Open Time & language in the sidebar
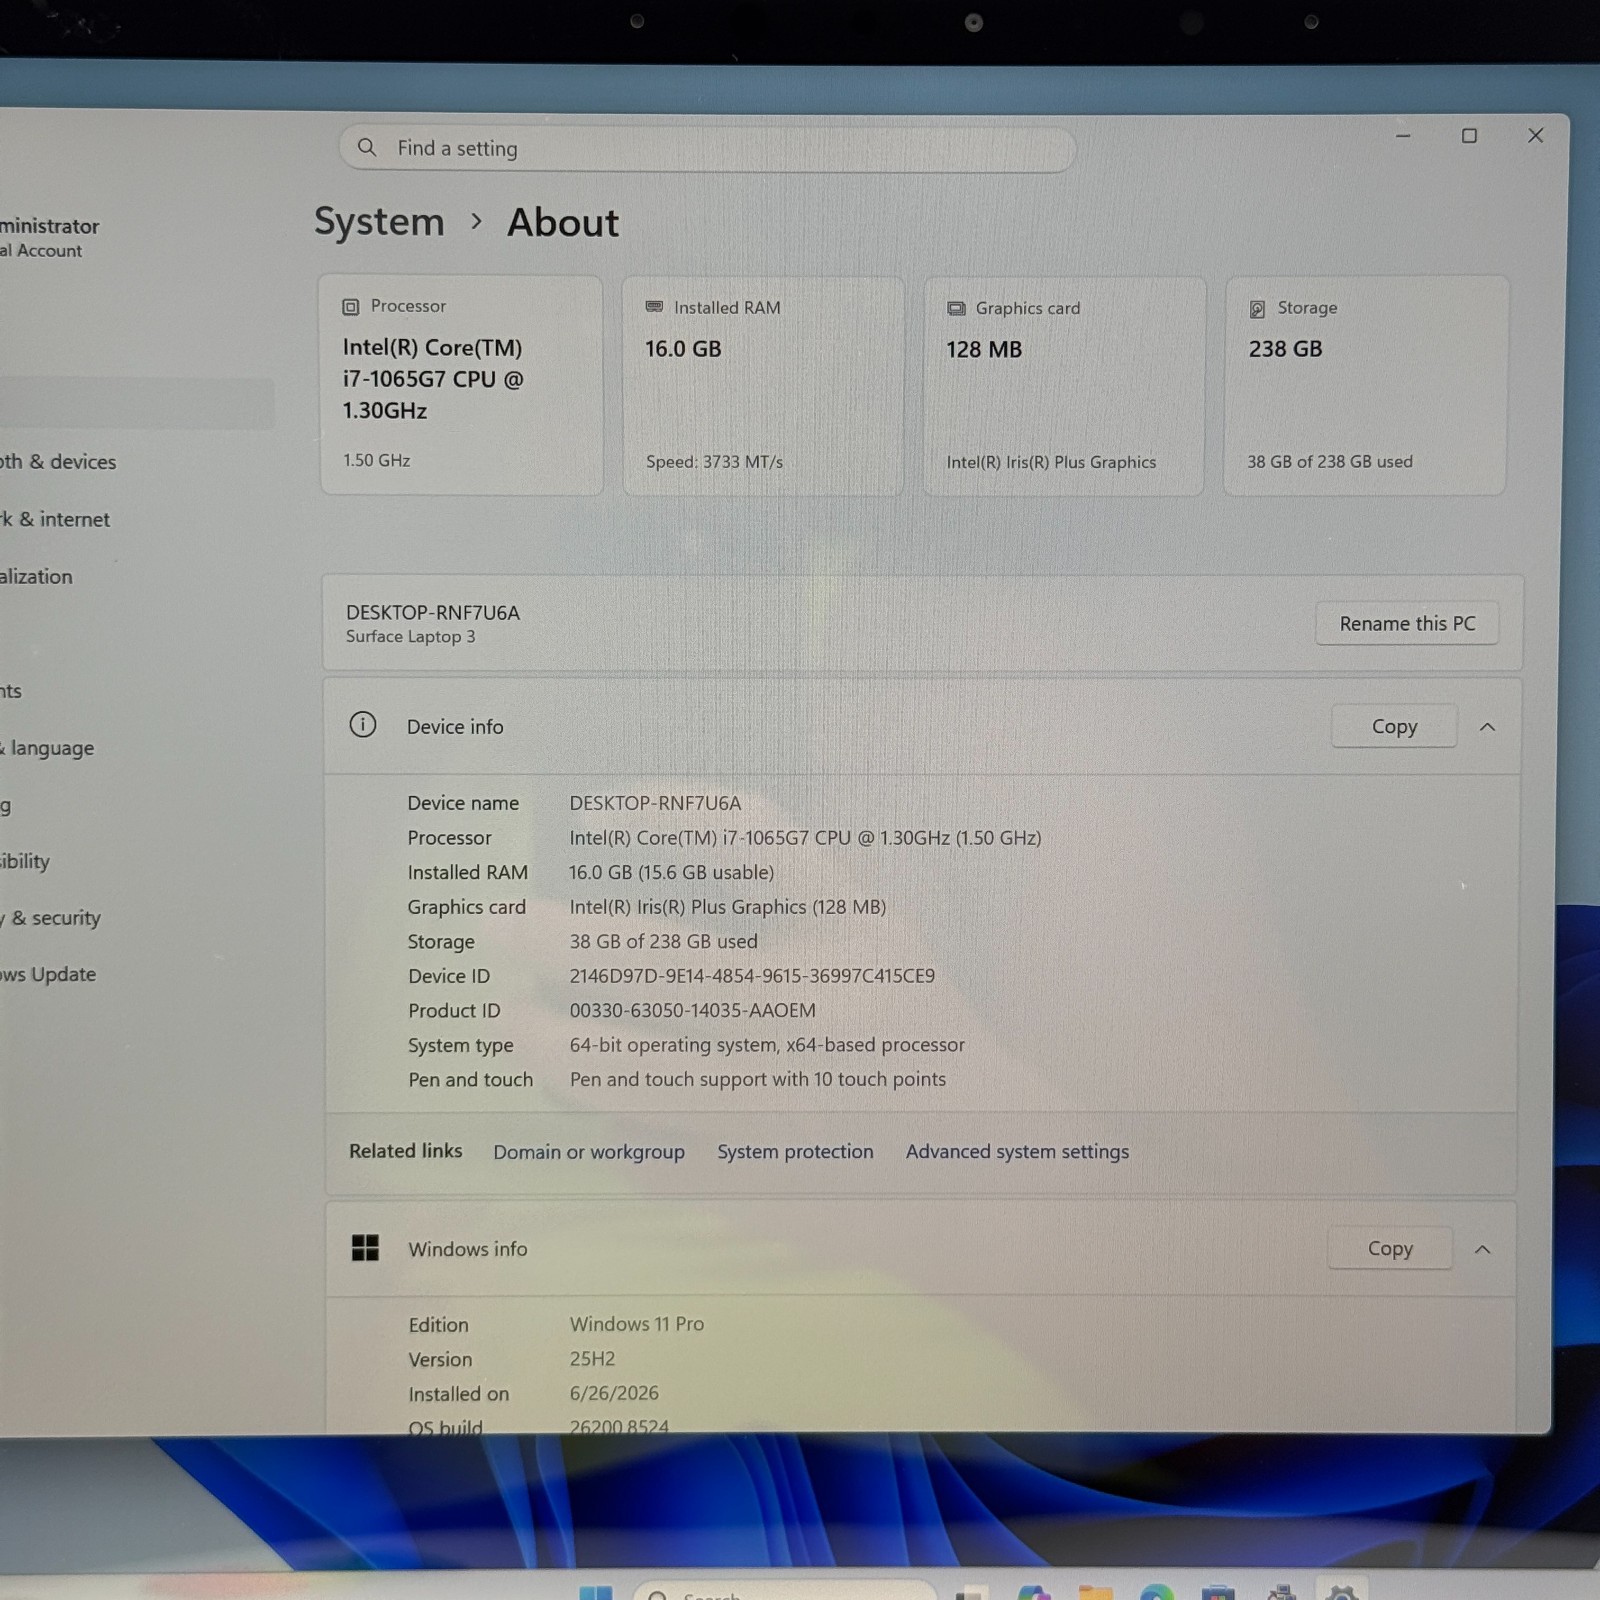The image size is (1600, 1600). pos(48,748)
